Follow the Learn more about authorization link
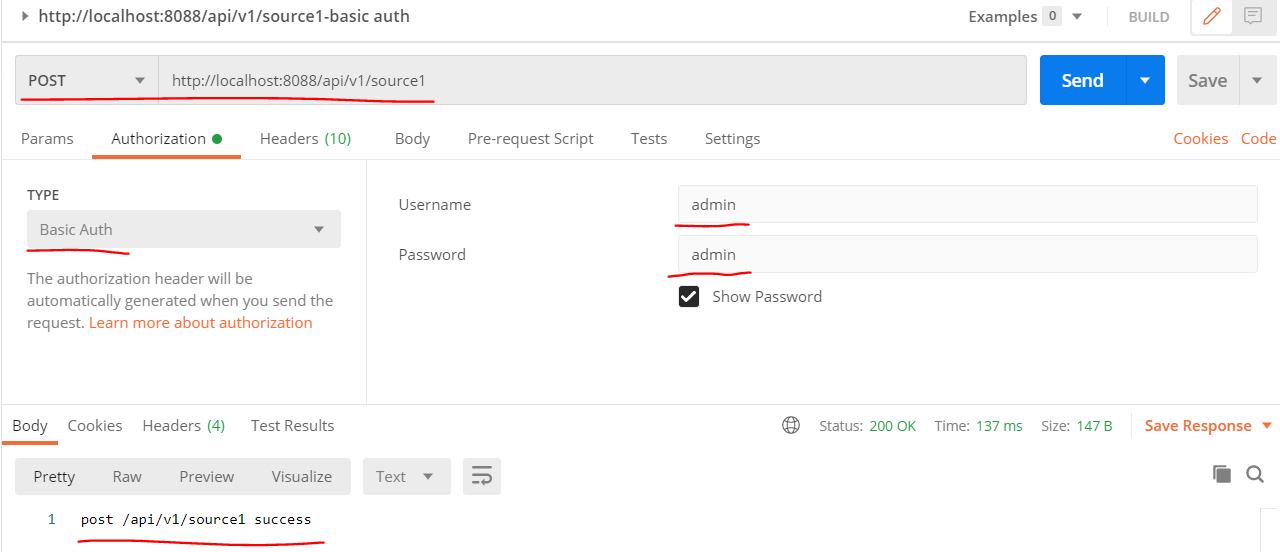 point(200,323)
